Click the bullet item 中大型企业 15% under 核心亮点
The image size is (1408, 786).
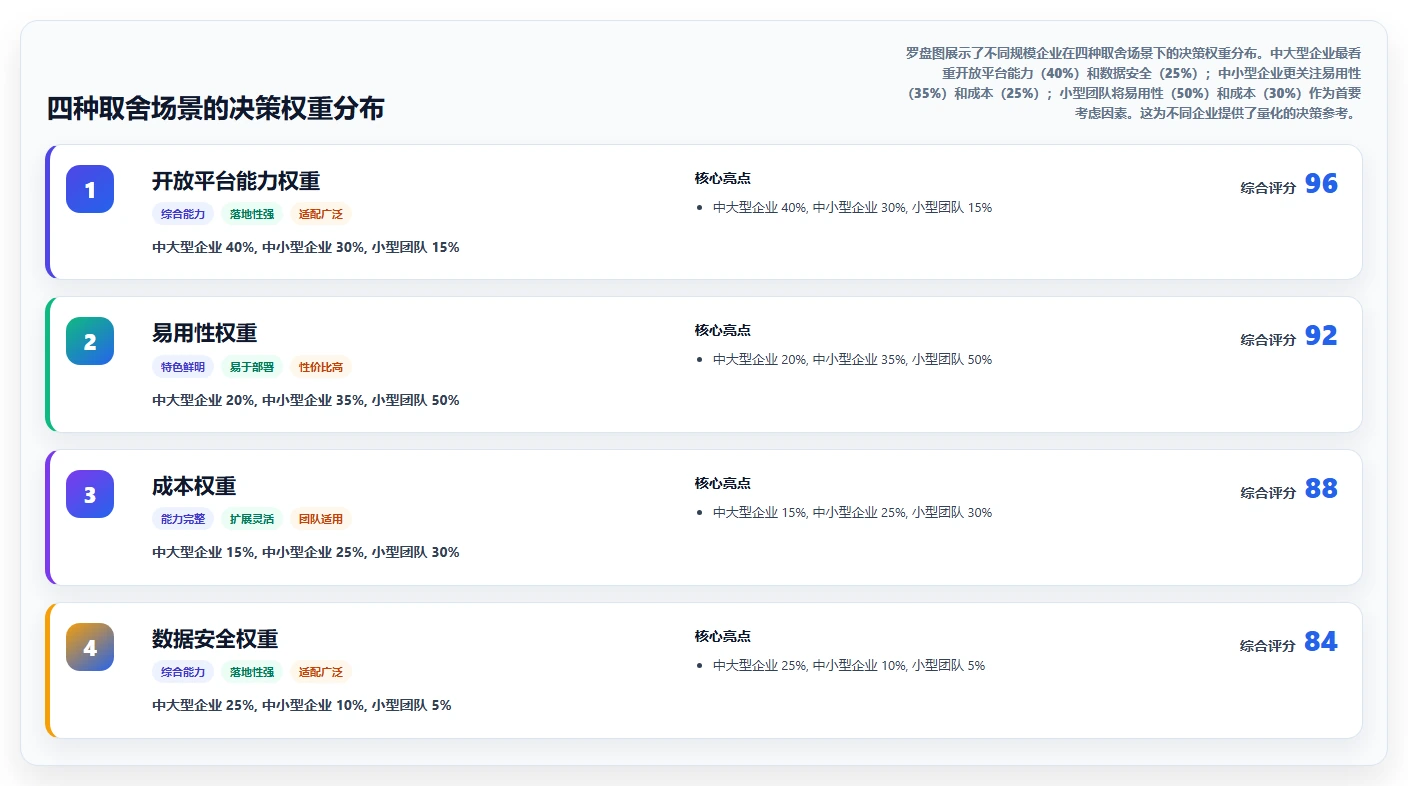coord(852,513)
